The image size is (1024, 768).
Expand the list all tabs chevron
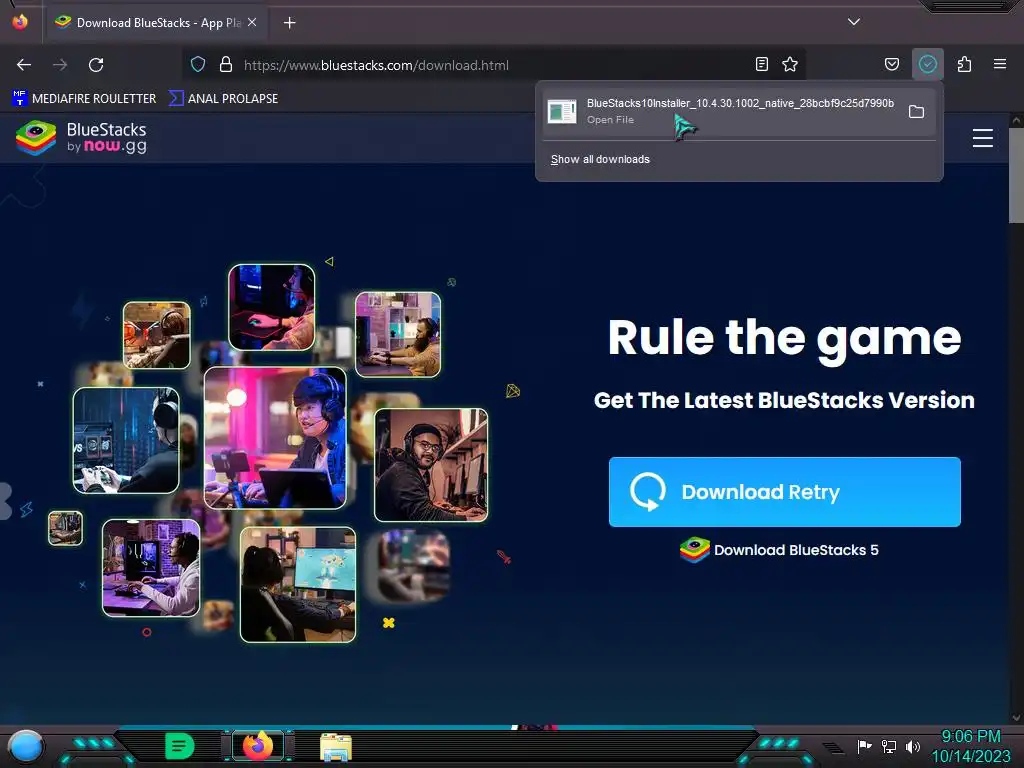[853, 22]
